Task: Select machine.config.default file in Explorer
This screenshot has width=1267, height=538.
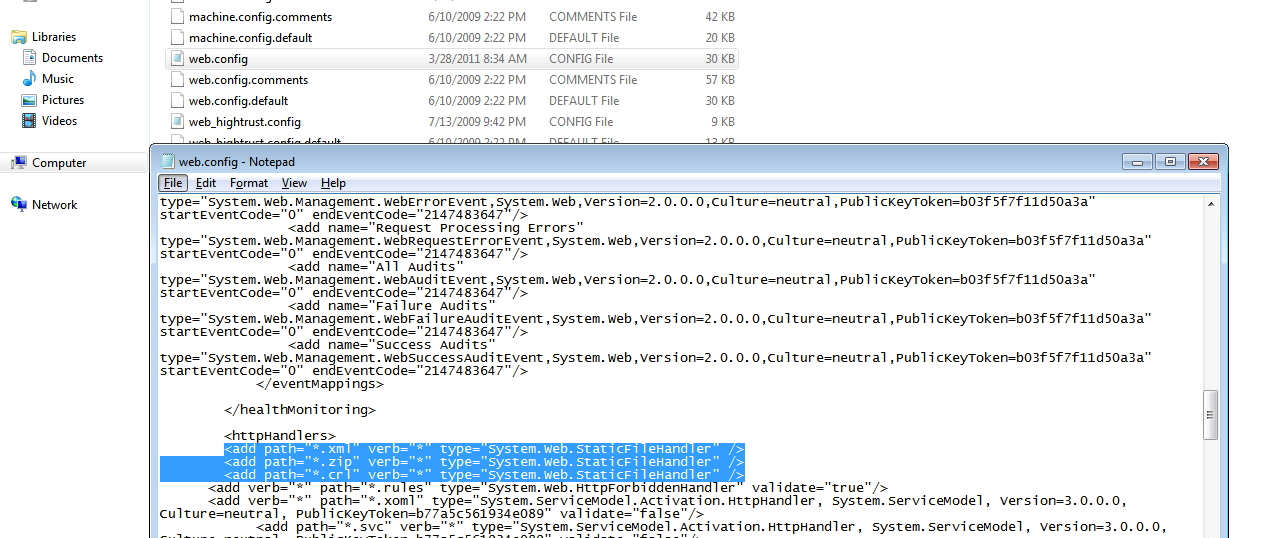Action: (x=250, y=38)
